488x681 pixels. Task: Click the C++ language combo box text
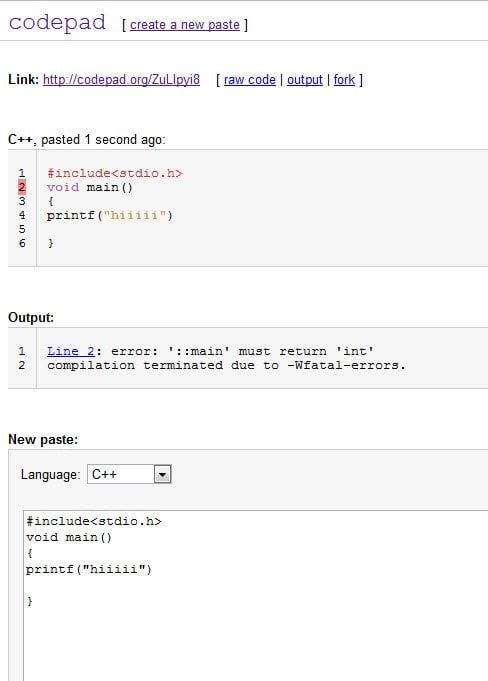pyautogui.click(x=121, y=474)
